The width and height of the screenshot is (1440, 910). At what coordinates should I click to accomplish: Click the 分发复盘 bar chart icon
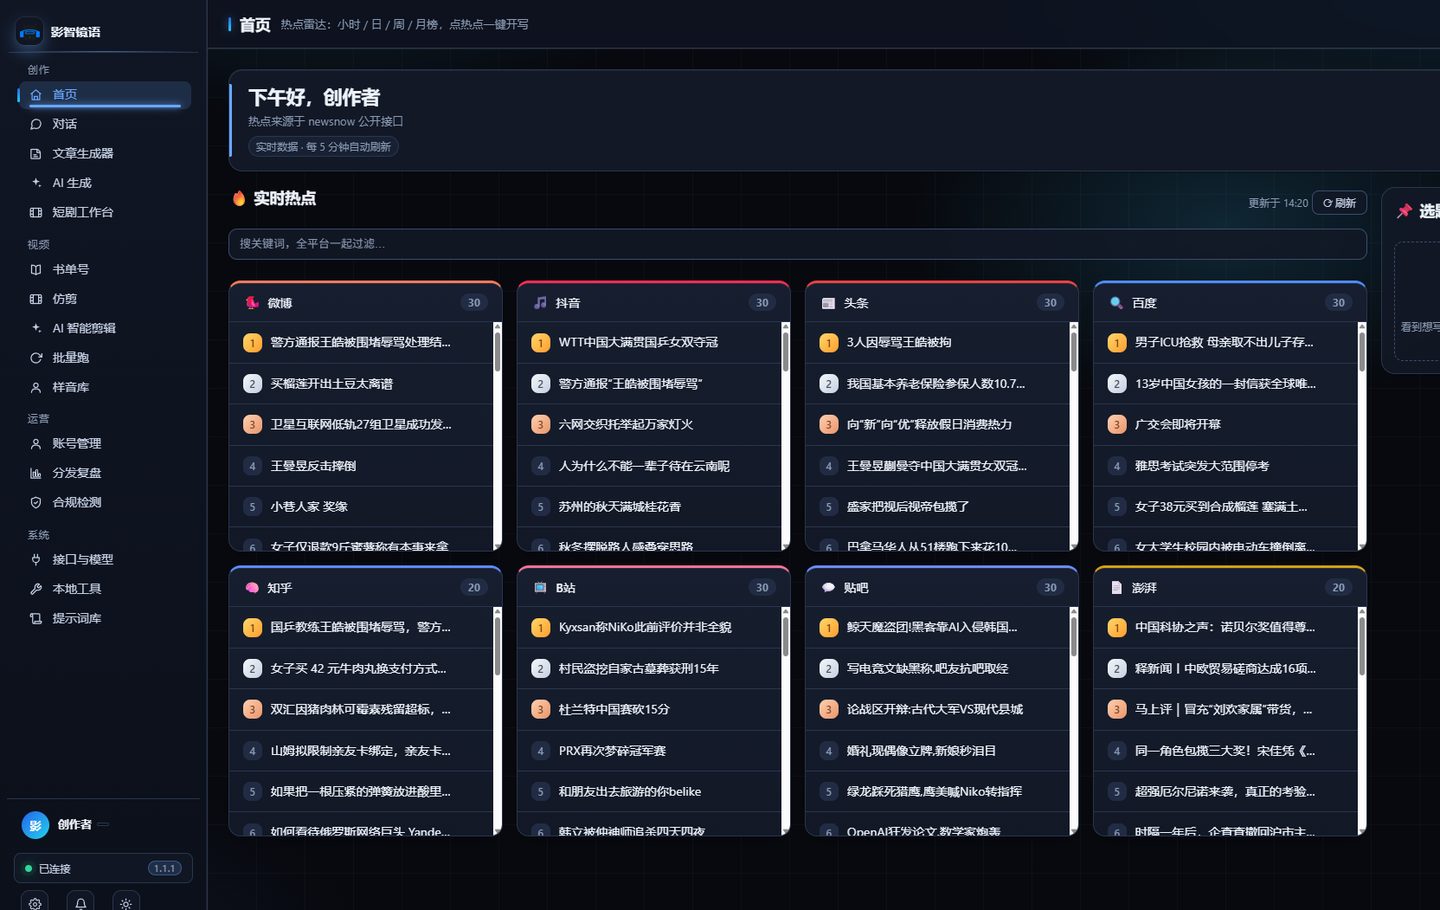pyautogui.click(x=36, y=473)
